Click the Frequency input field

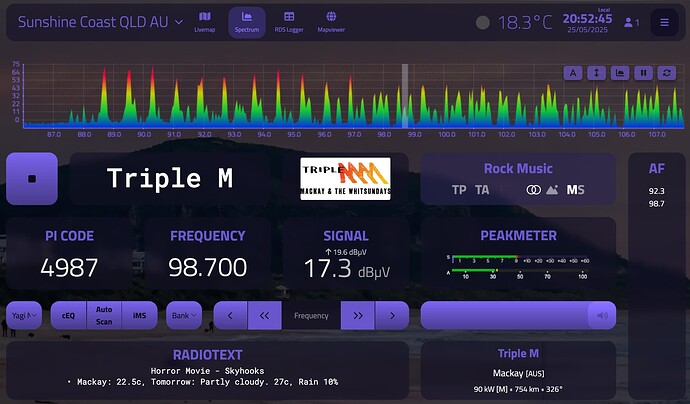tap(311, 316)
